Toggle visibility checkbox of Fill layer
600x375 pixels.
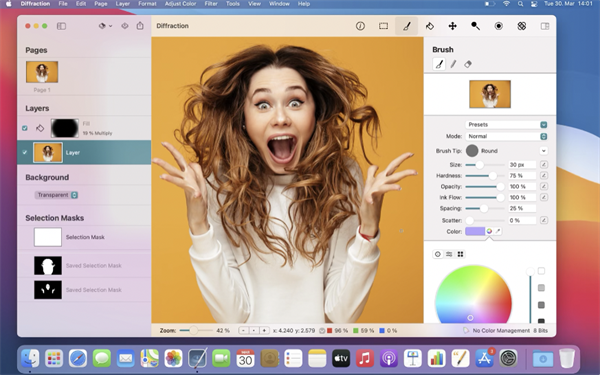[x=25, y=128]
